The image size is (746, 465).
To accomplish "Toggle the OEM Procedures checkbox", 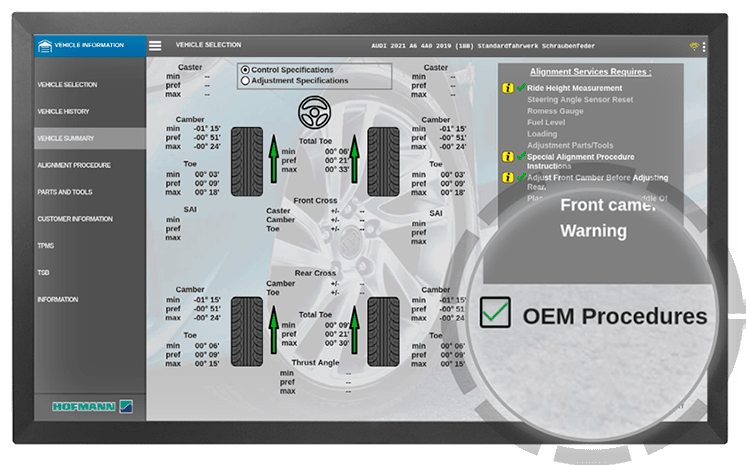I will [x=495, y=312].
